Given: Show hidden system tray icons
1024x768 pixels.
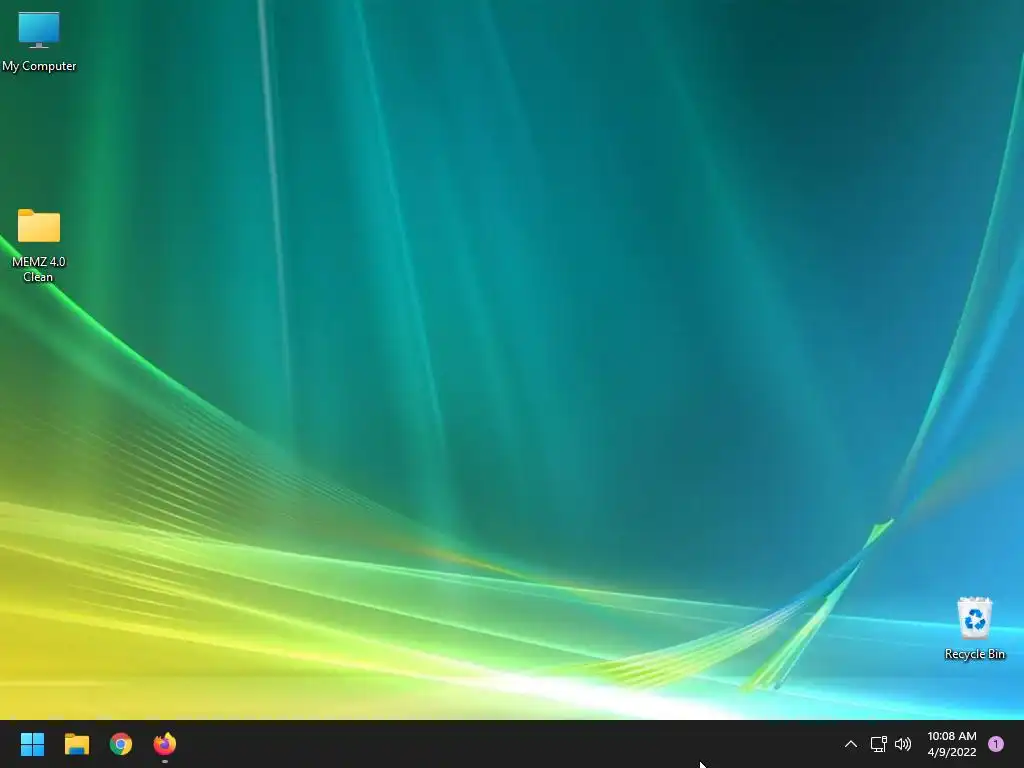Looking at the screenshot, I should click(850, 744).
